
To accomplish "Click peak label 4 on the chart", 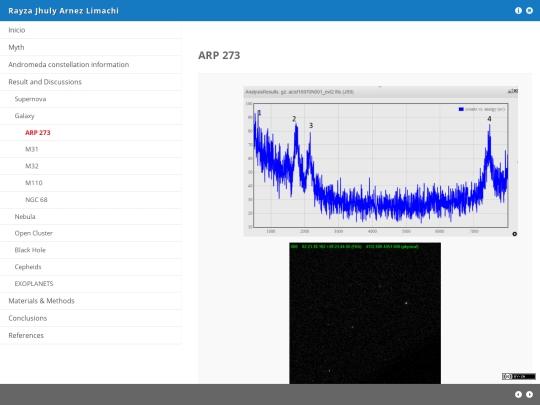I will [489, 119].
